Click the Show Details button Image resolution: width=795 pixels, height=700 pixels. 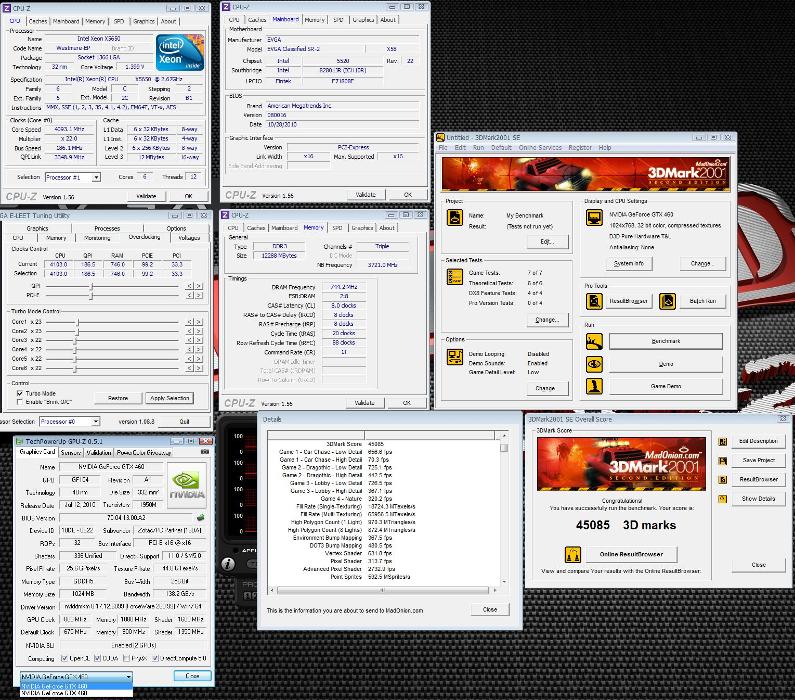tap(758, 499)
